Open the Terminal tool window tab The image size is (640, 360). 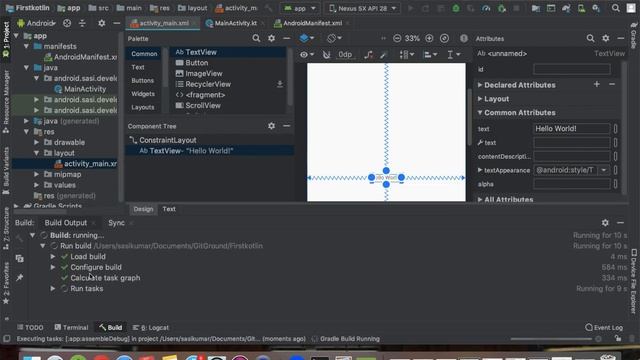point(71,327)
